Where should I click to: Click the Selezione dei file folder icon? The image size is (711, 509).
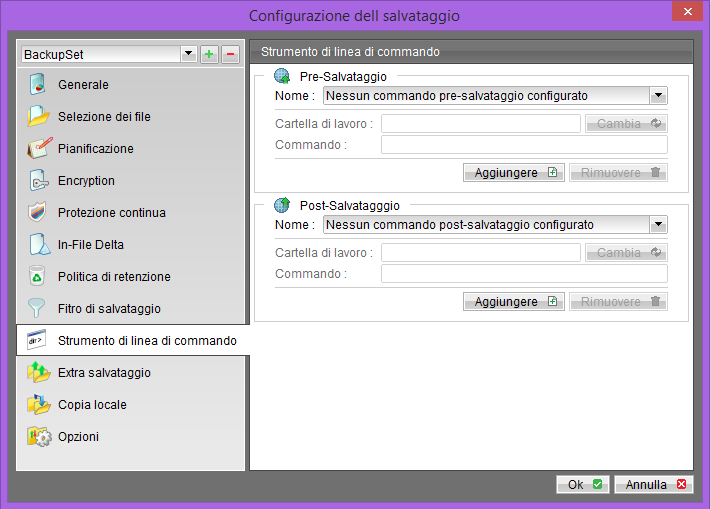point(38,116)
